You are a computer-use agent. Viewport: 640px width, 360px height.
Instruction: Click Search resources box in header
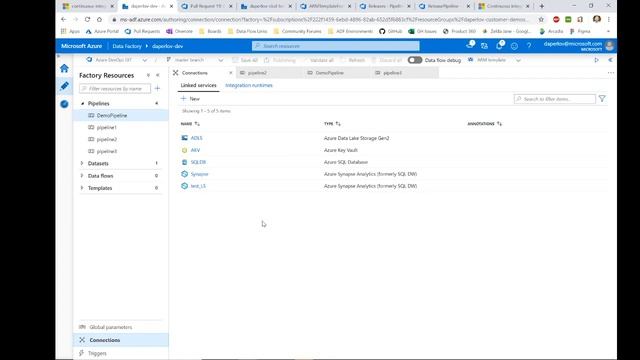point(336,46)
